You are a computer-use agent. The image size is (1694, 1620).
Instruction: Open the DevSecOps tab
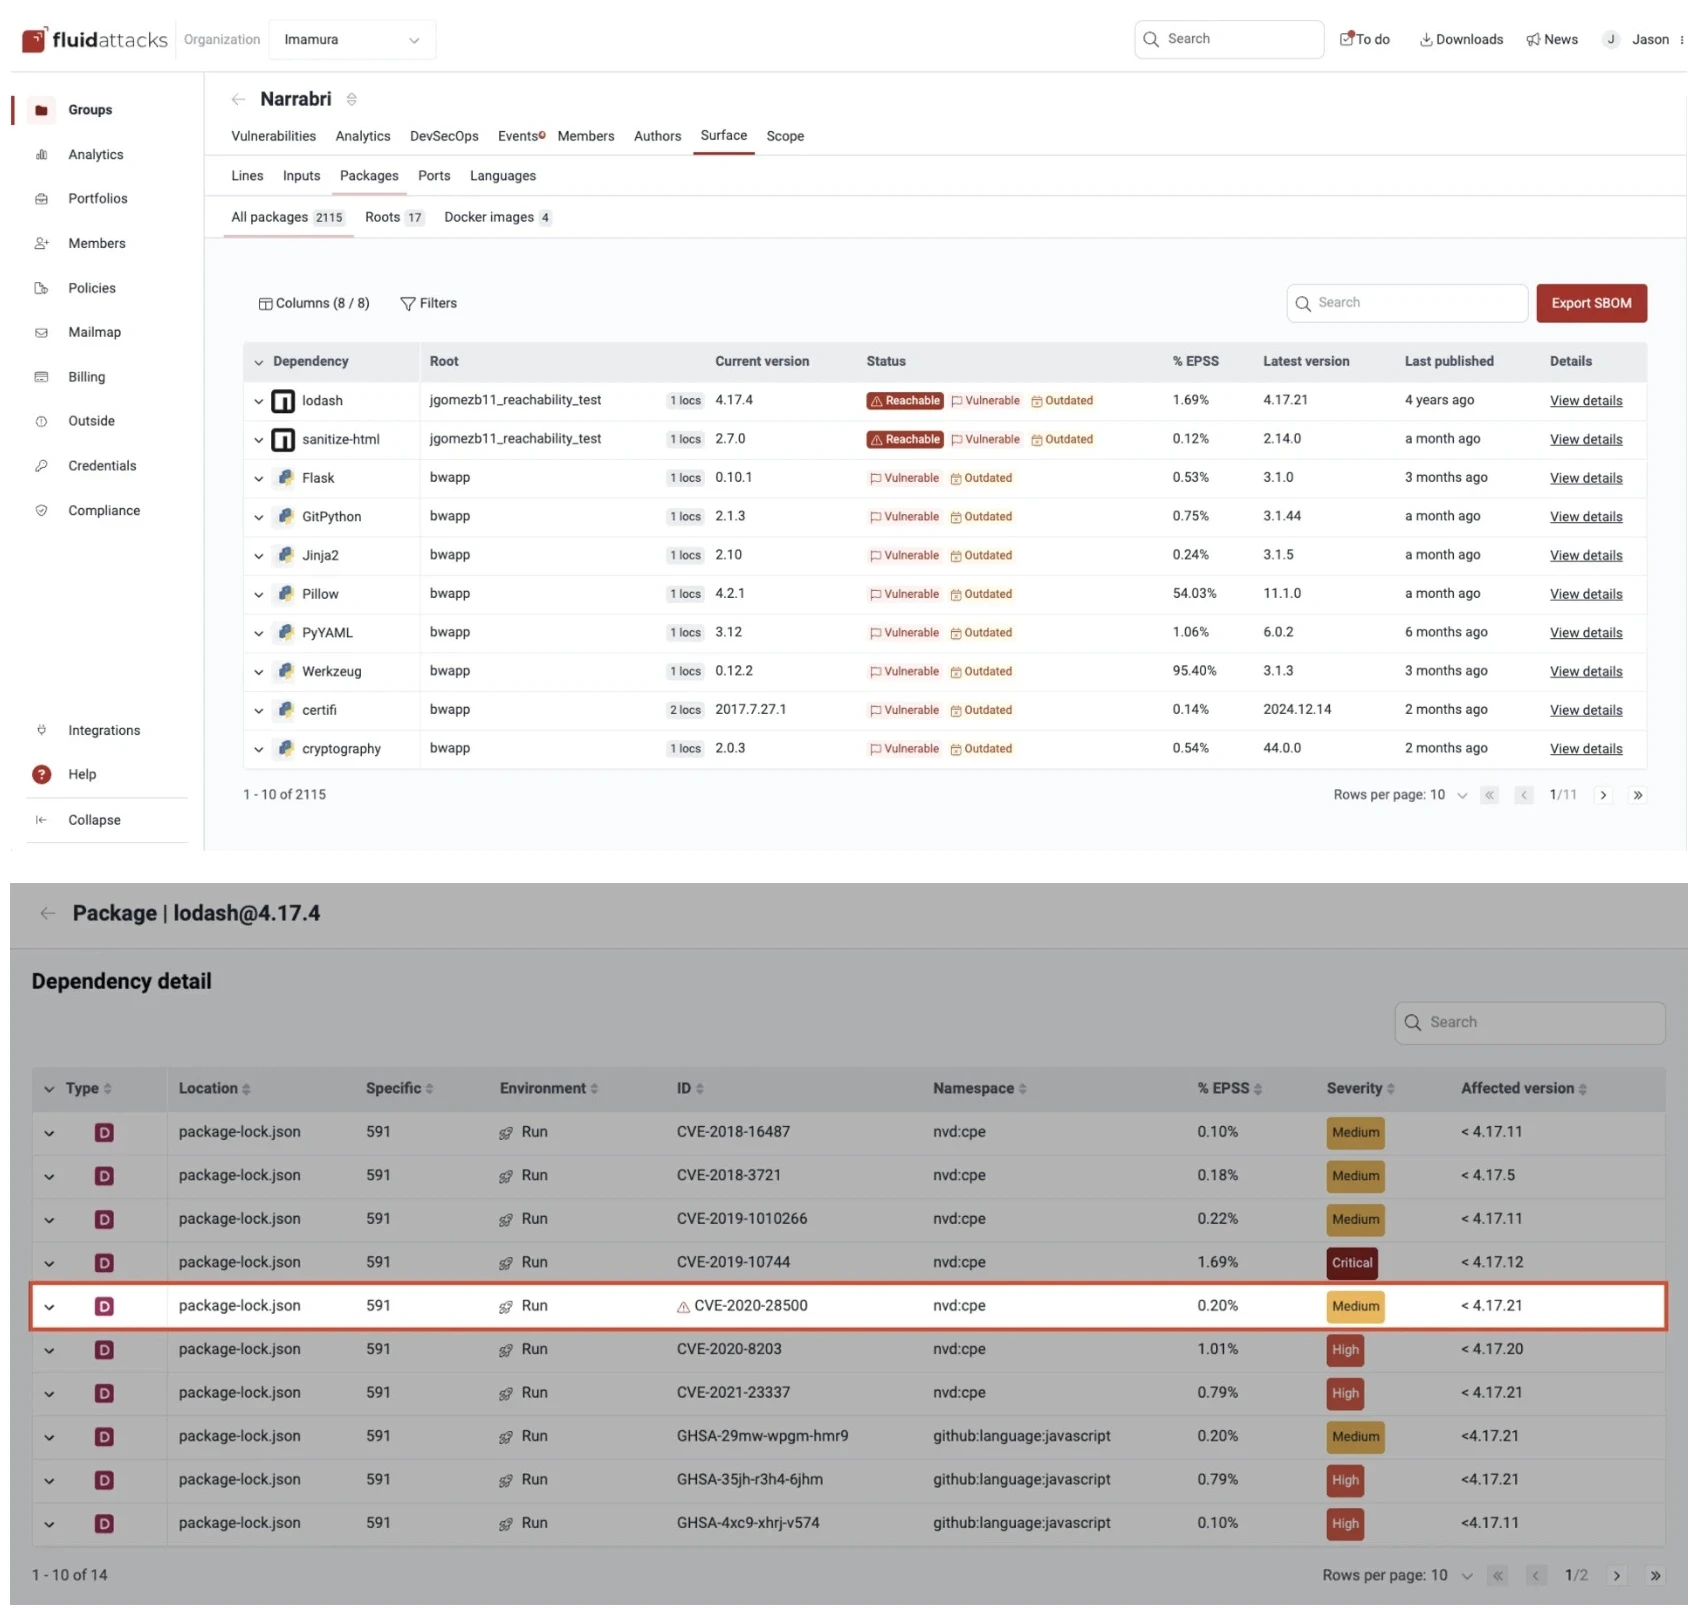point(444,137)
